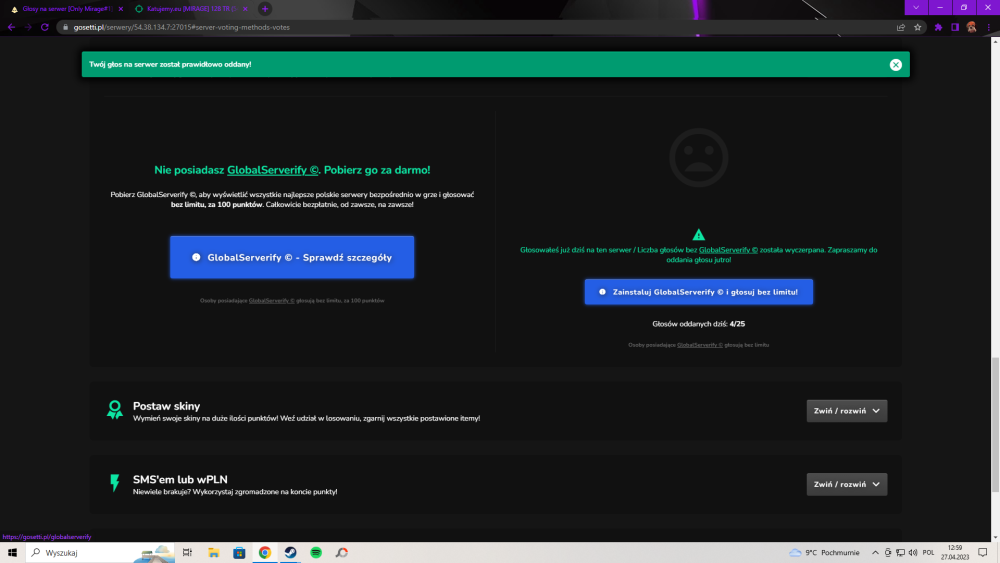
Task: Open File Explorer from taskbar
Action: (x=214, y=553)
